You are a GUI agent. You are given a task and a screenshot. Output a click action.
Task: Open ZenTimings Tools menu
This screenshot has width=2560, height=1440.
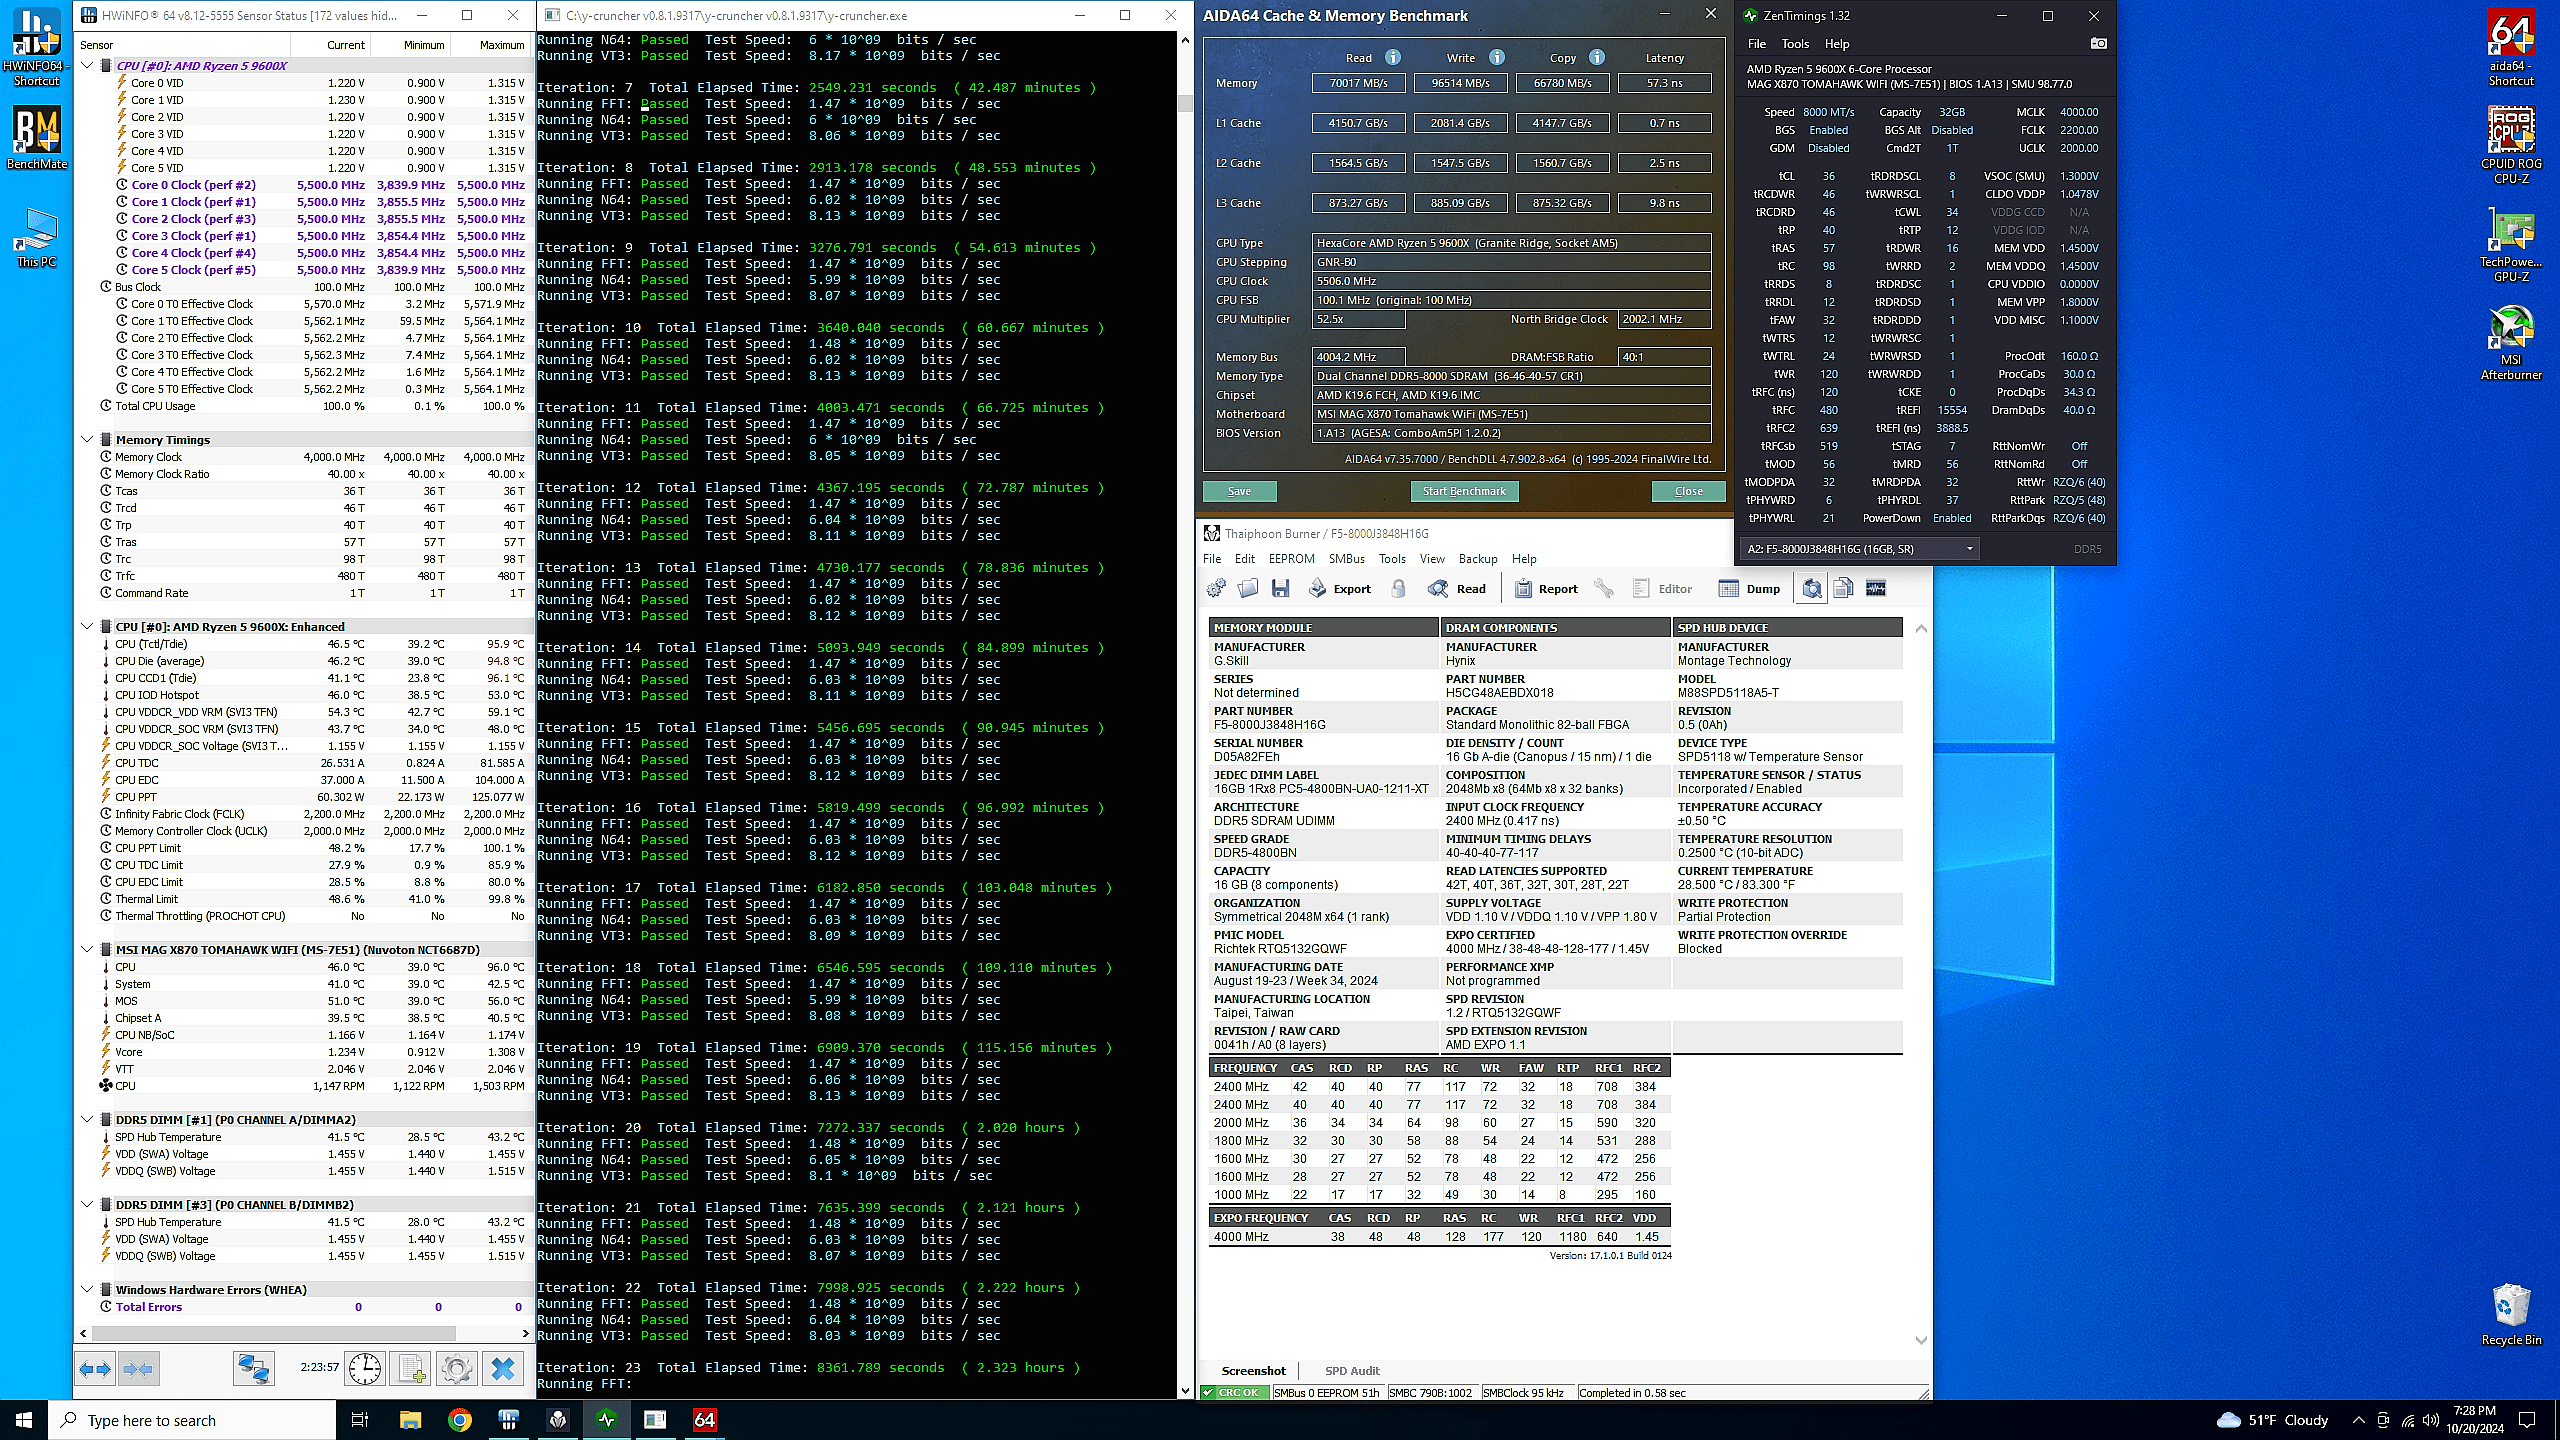click(1795, 44)
